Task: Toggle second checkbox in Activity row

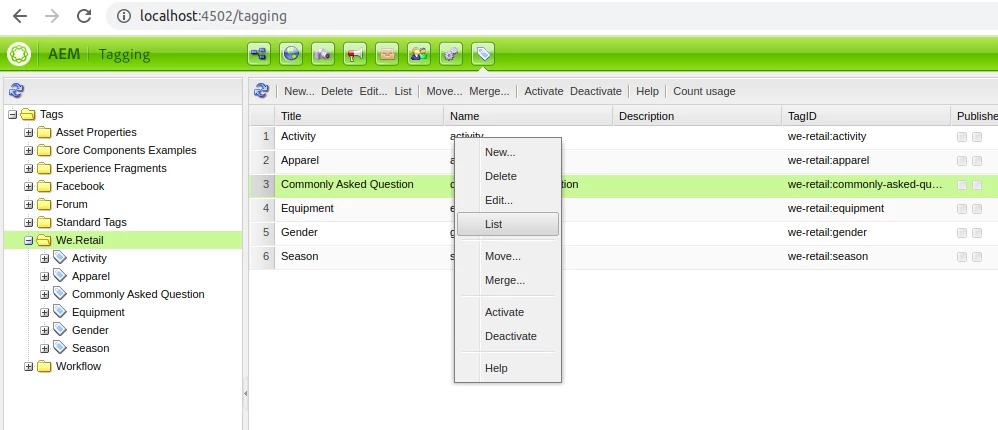Action: (x=977, y=137)
